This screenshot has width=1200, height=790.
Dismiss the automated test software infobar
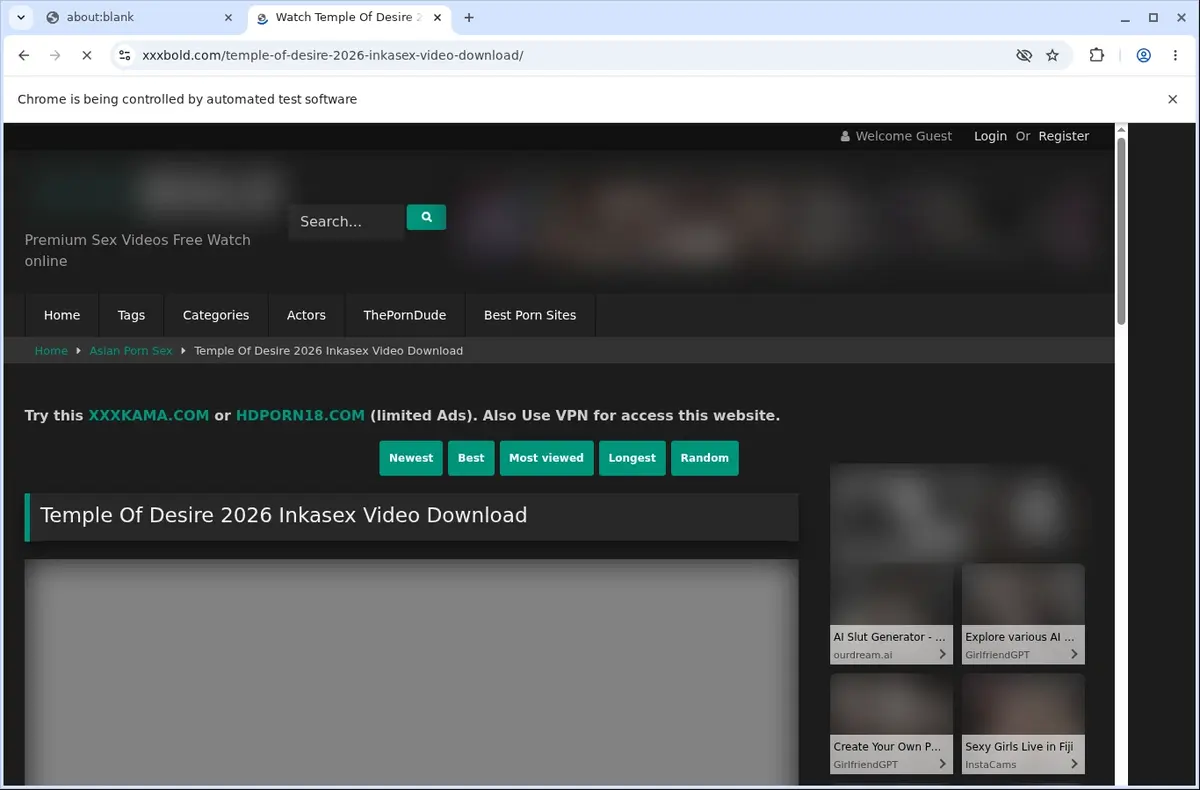pos(1173,99)
